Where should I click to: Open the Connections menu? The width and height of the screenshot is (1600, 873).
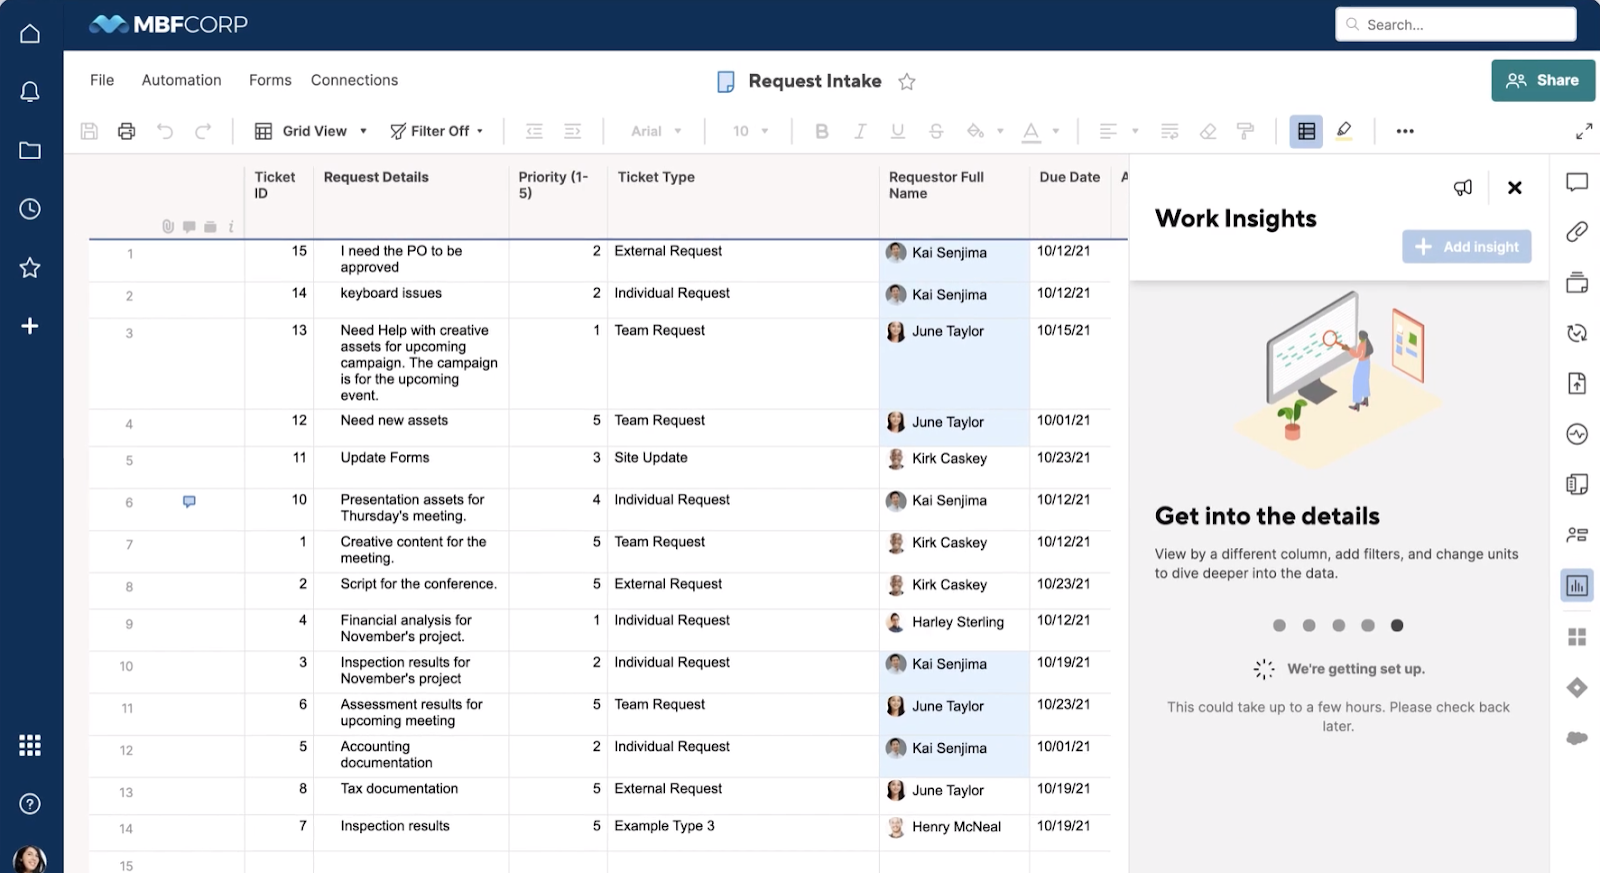click(x=354, y=80)
